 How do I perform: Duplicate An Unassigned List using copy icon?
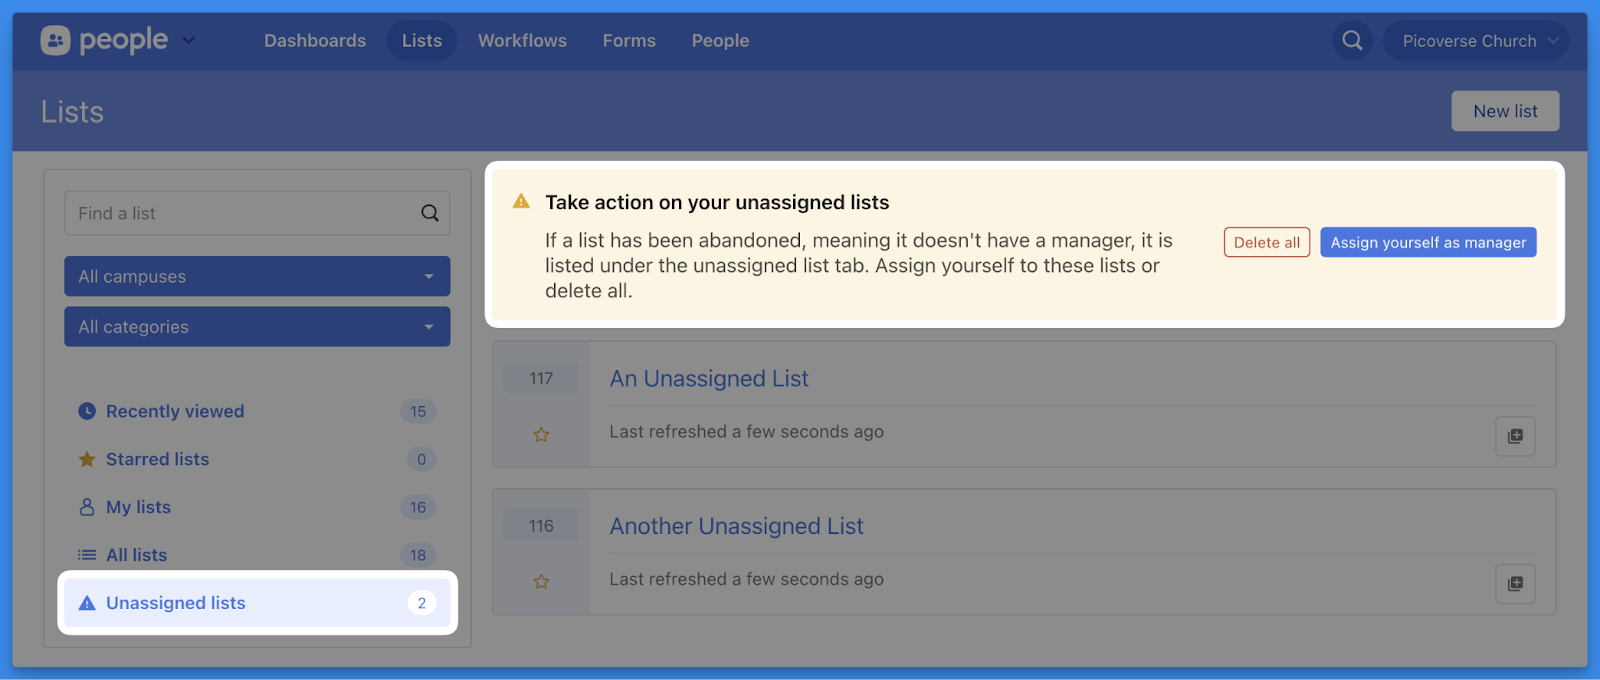[1515, 436]
